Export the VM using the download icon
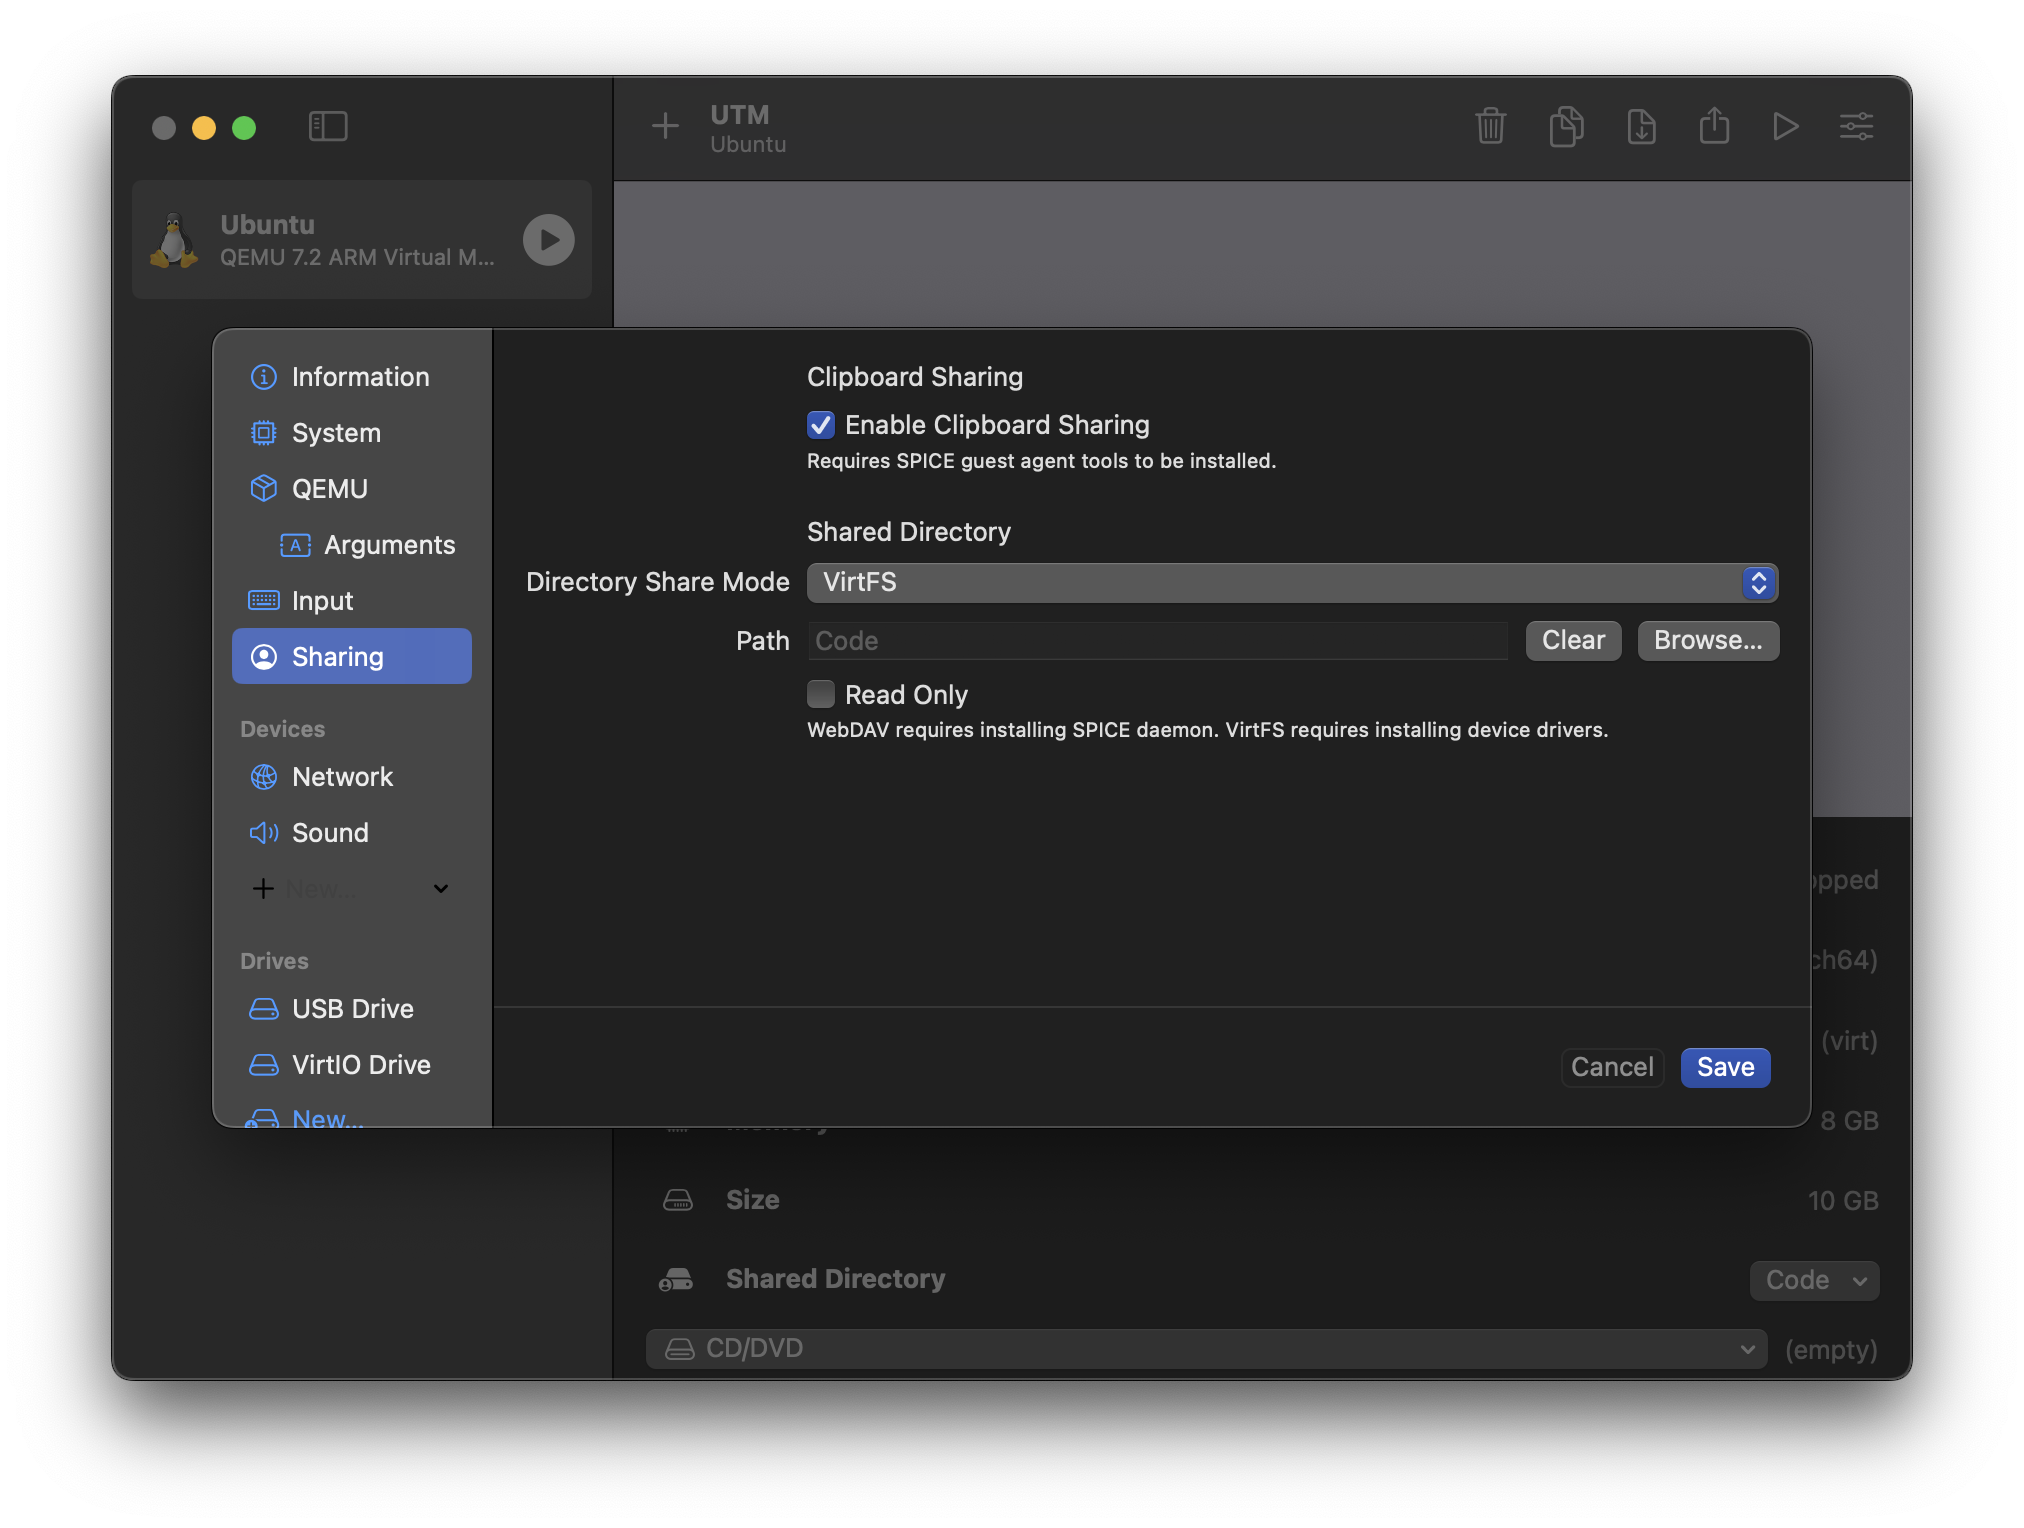This screenshot has height=1528, width=2024. (1641, 127)
